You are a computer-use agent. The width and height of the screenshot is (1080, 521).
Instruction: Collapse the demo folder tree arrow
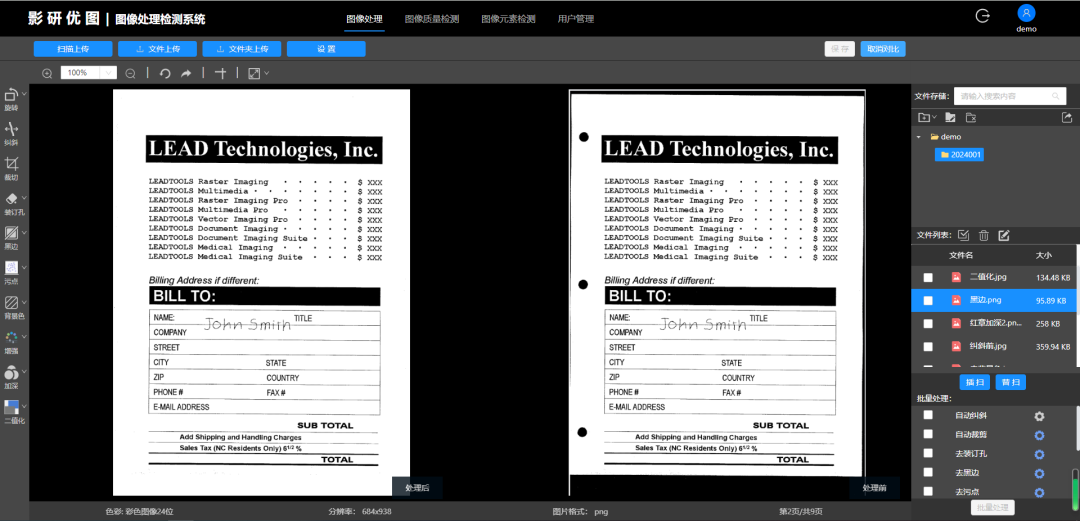coord(919,137)
